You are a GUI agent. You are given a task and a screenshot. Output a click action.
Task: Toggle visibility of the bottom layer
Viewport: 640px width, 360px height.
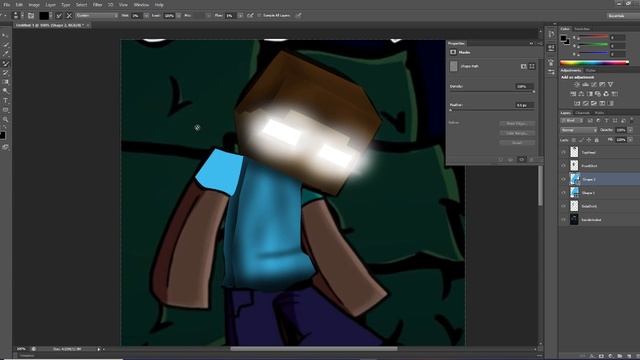[x=564, y=220]
